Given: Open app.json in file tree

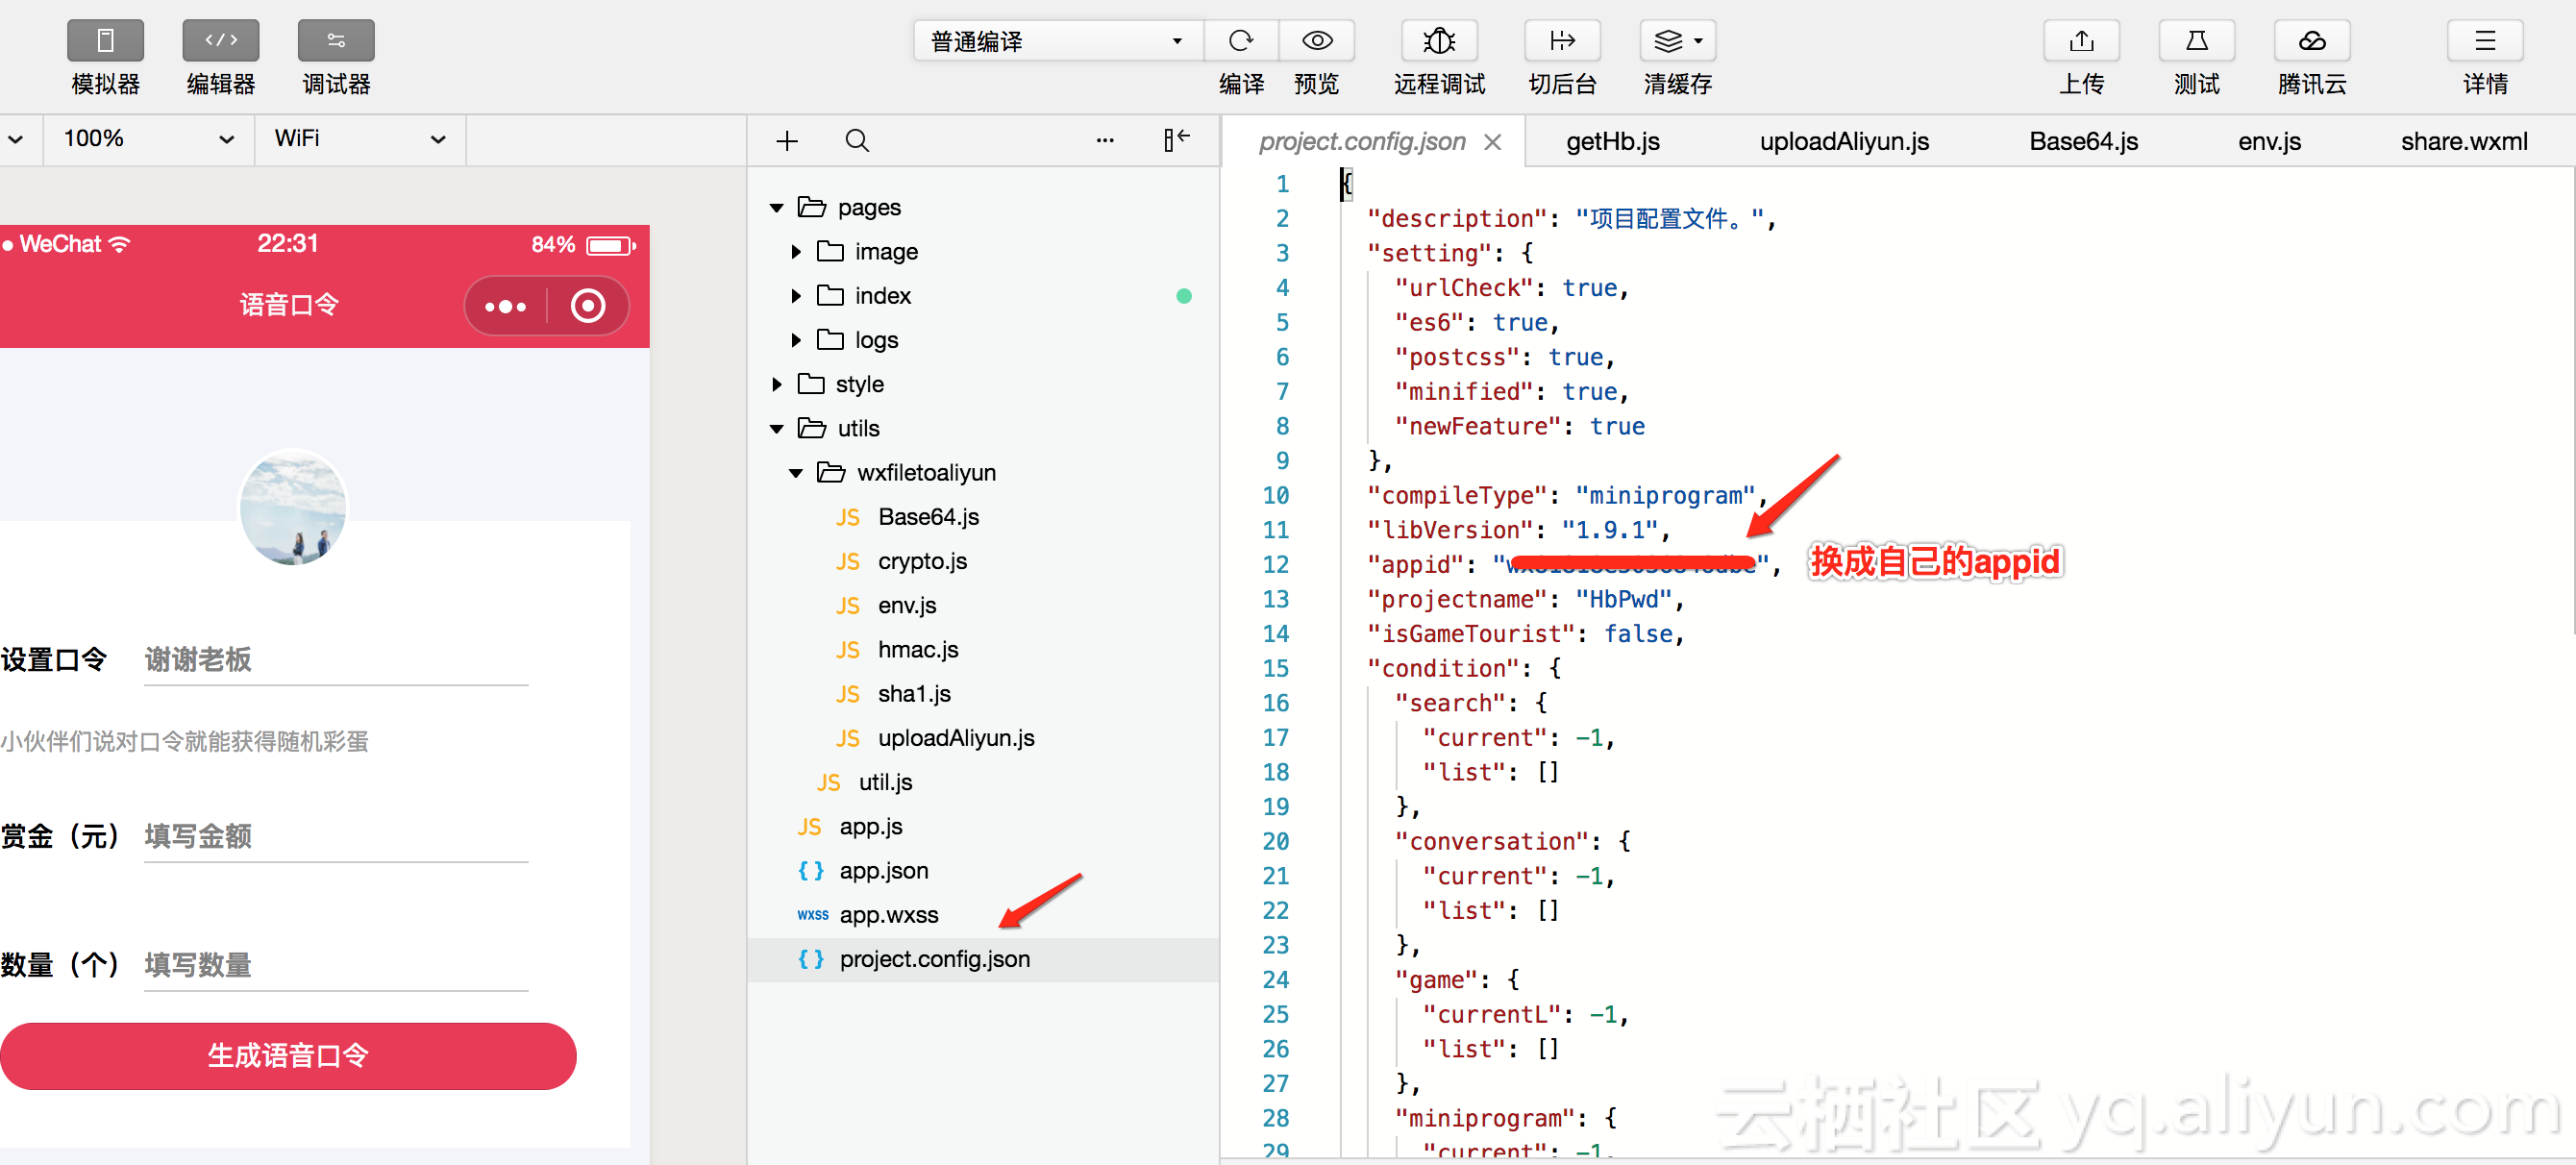Looking at the screenshot, I should (883, 871).
